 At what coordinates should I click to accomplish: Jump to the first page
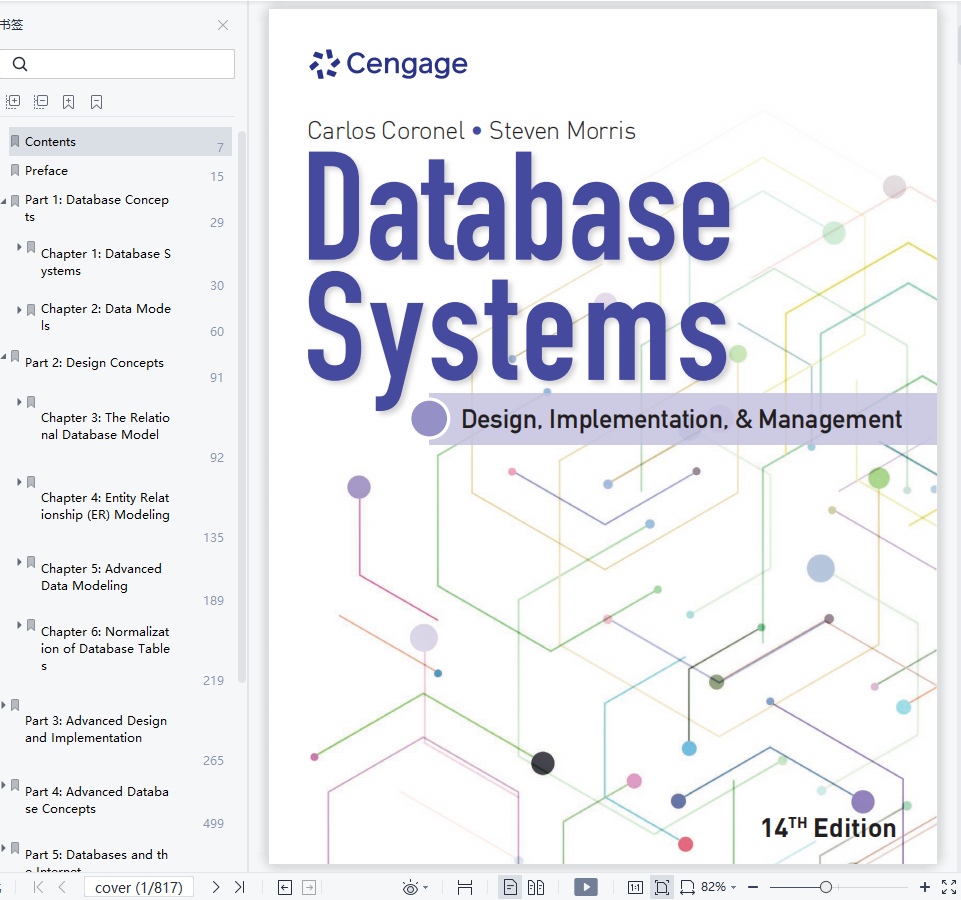coord(38,887)
